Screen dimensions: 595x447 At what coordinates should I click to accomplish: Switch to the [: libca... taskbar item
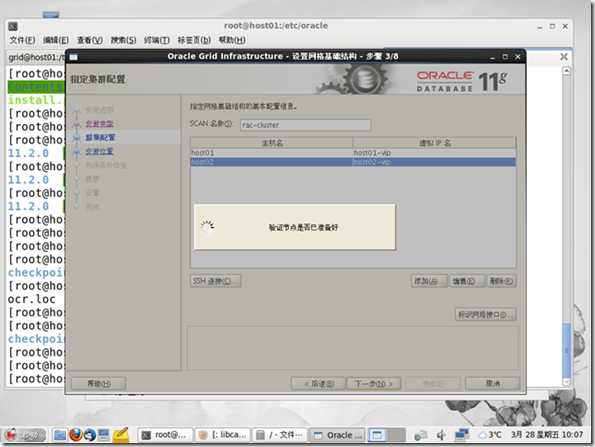click(223, 435)
